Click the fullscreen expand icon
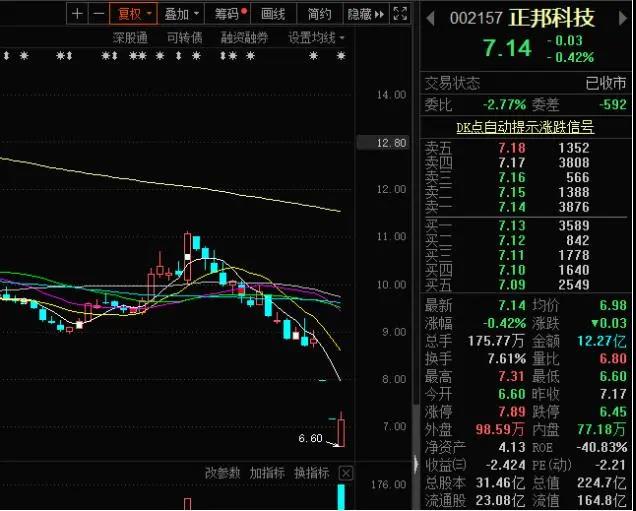This screenshot has height=511, width=636. pyautogui.click(x=398, y=14)
